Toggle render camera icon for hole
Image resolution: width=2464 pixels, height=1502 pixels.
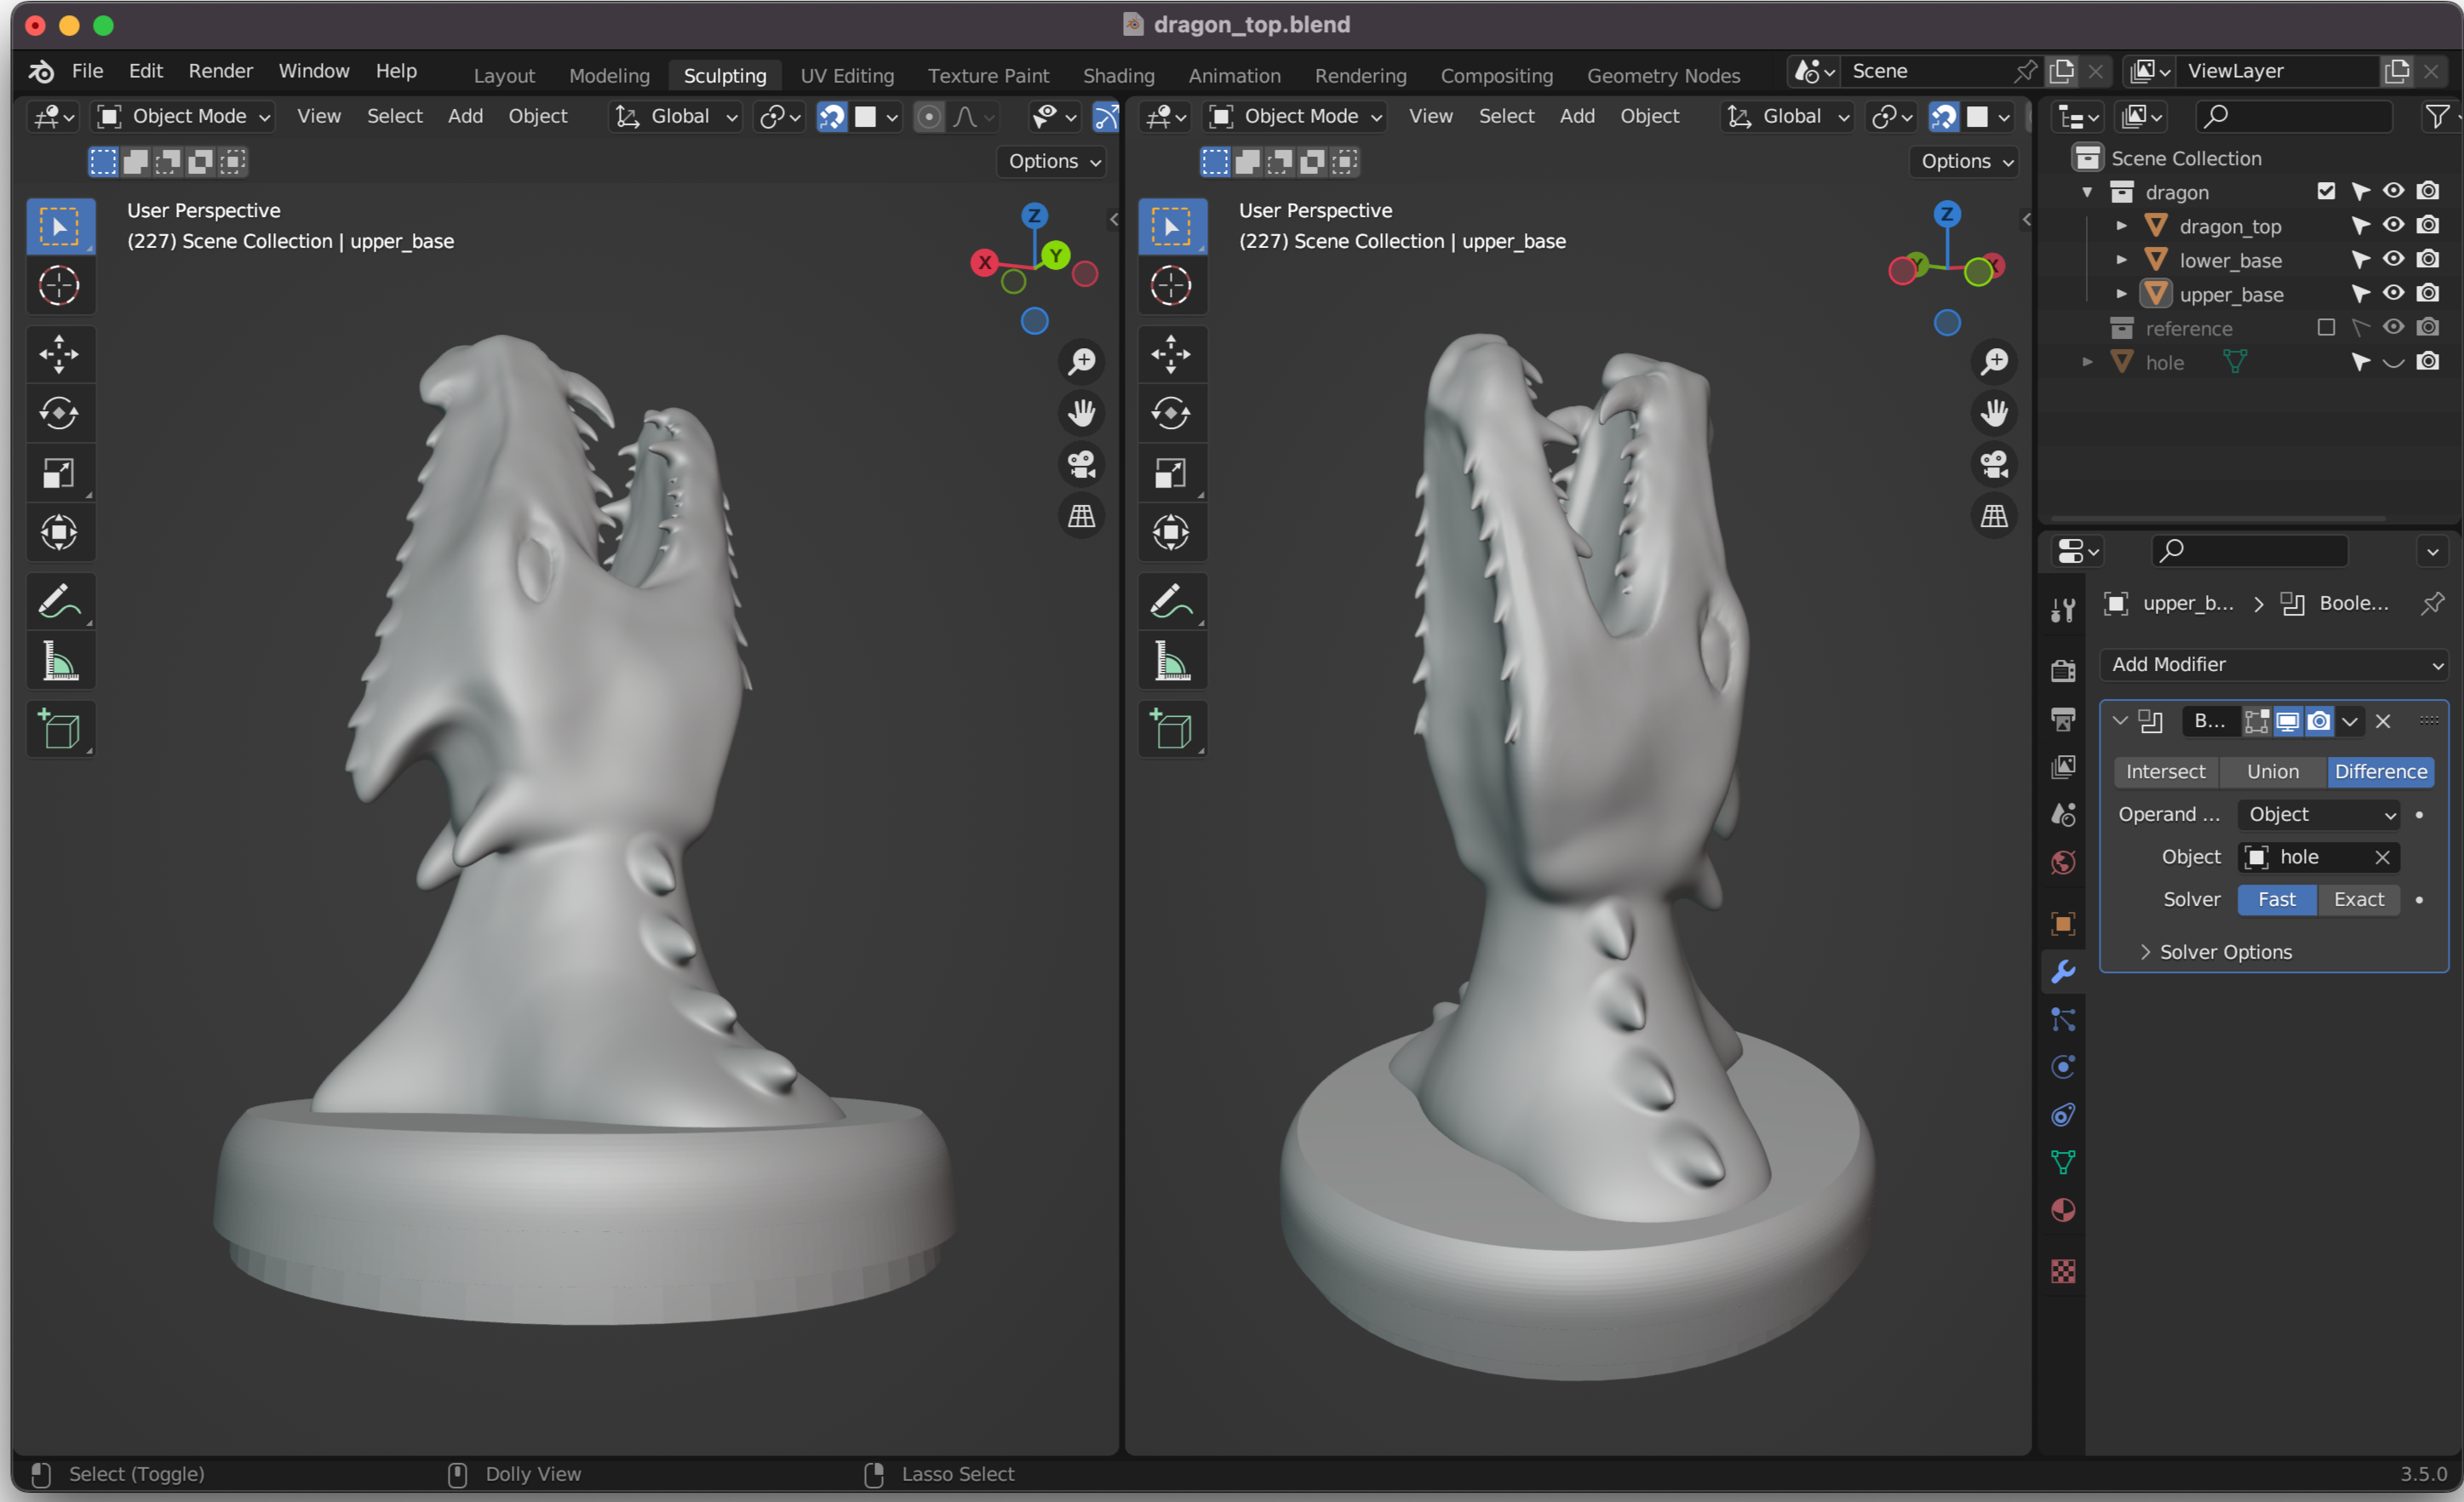[x=2428, y=361]
